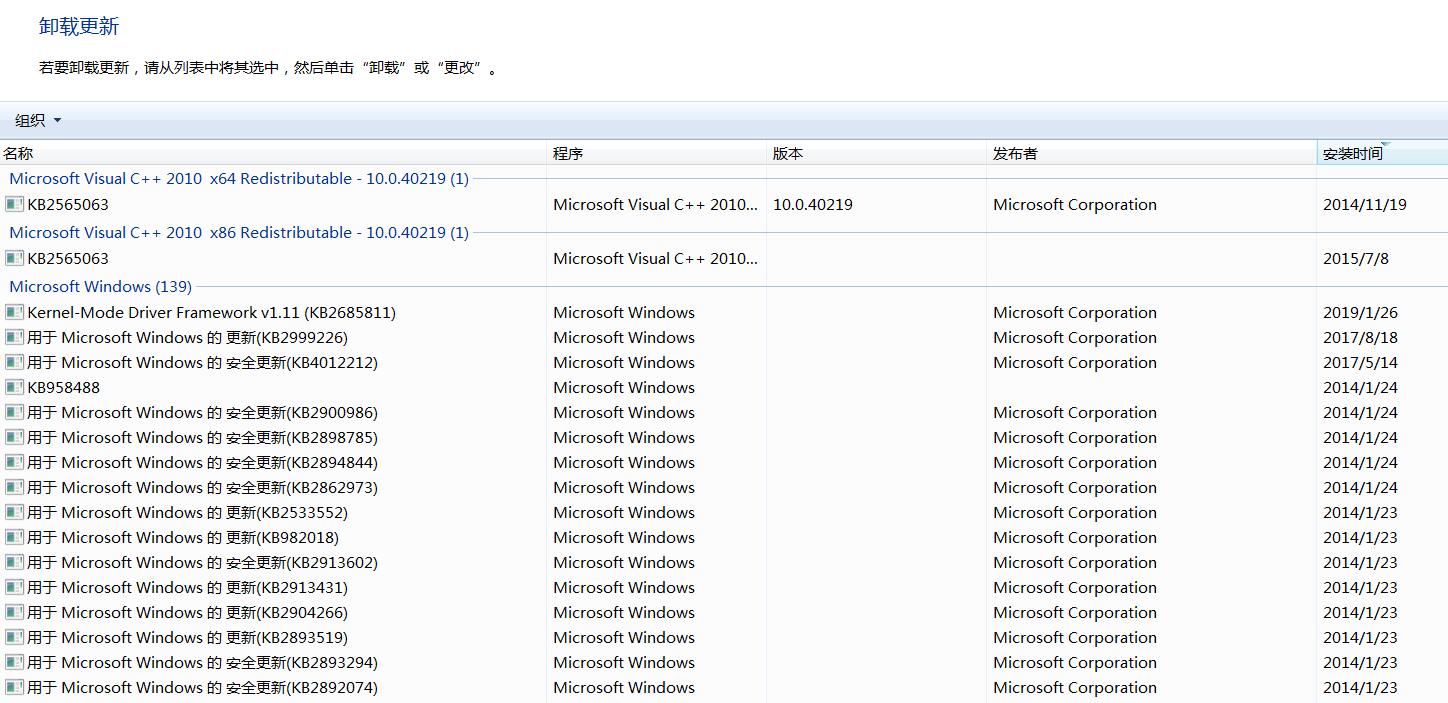Image resolution: width=1448 pixels, height=703 pixels.
Task: Click the update icon for KB2904266
Action: 14,612
